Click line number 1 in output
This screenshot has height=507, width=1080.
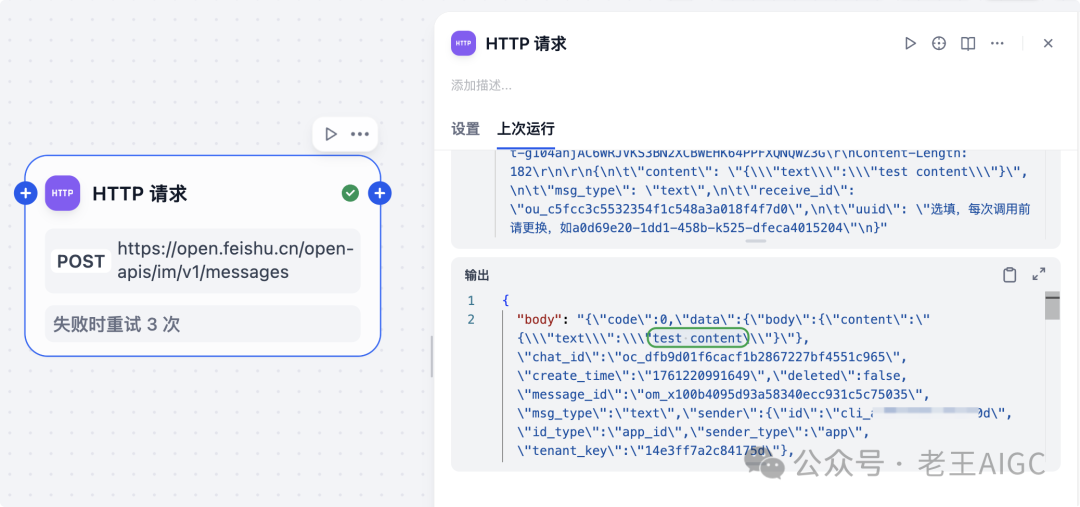point(471,301)
